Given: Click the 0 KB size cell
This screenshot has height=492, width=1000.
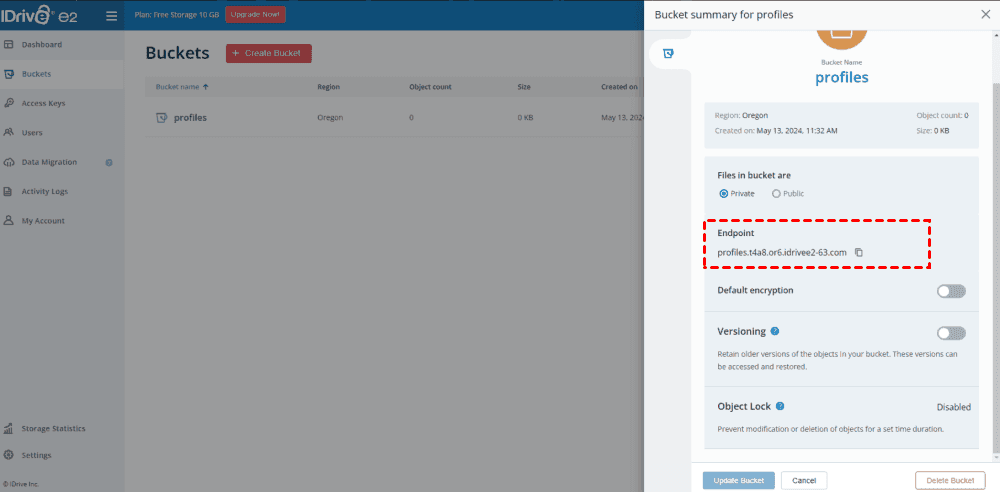Looking at the screenshot, I should click(x=526, y=118).
